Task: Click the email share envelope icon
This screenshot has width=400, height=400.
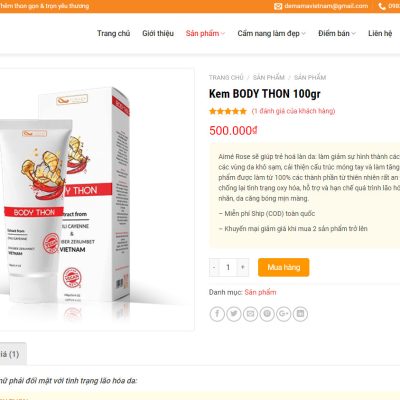Action: 250,314
